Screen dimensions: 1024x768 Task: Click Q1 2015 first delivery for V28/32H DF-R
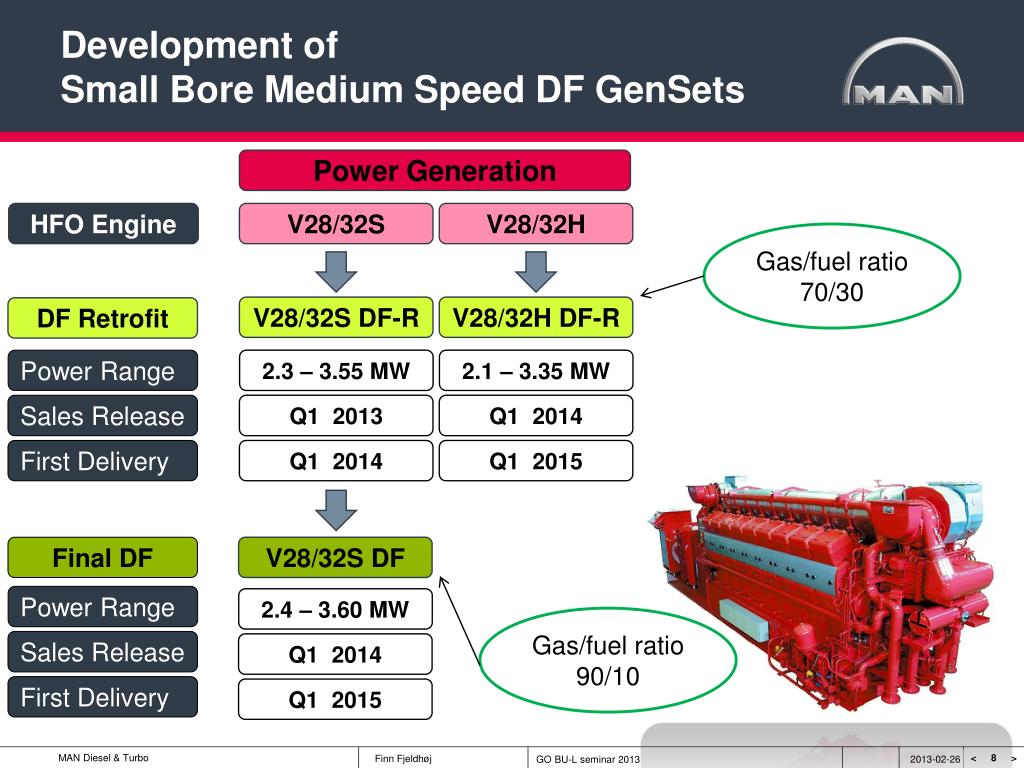pyautogui.click(x=536, y=461)
